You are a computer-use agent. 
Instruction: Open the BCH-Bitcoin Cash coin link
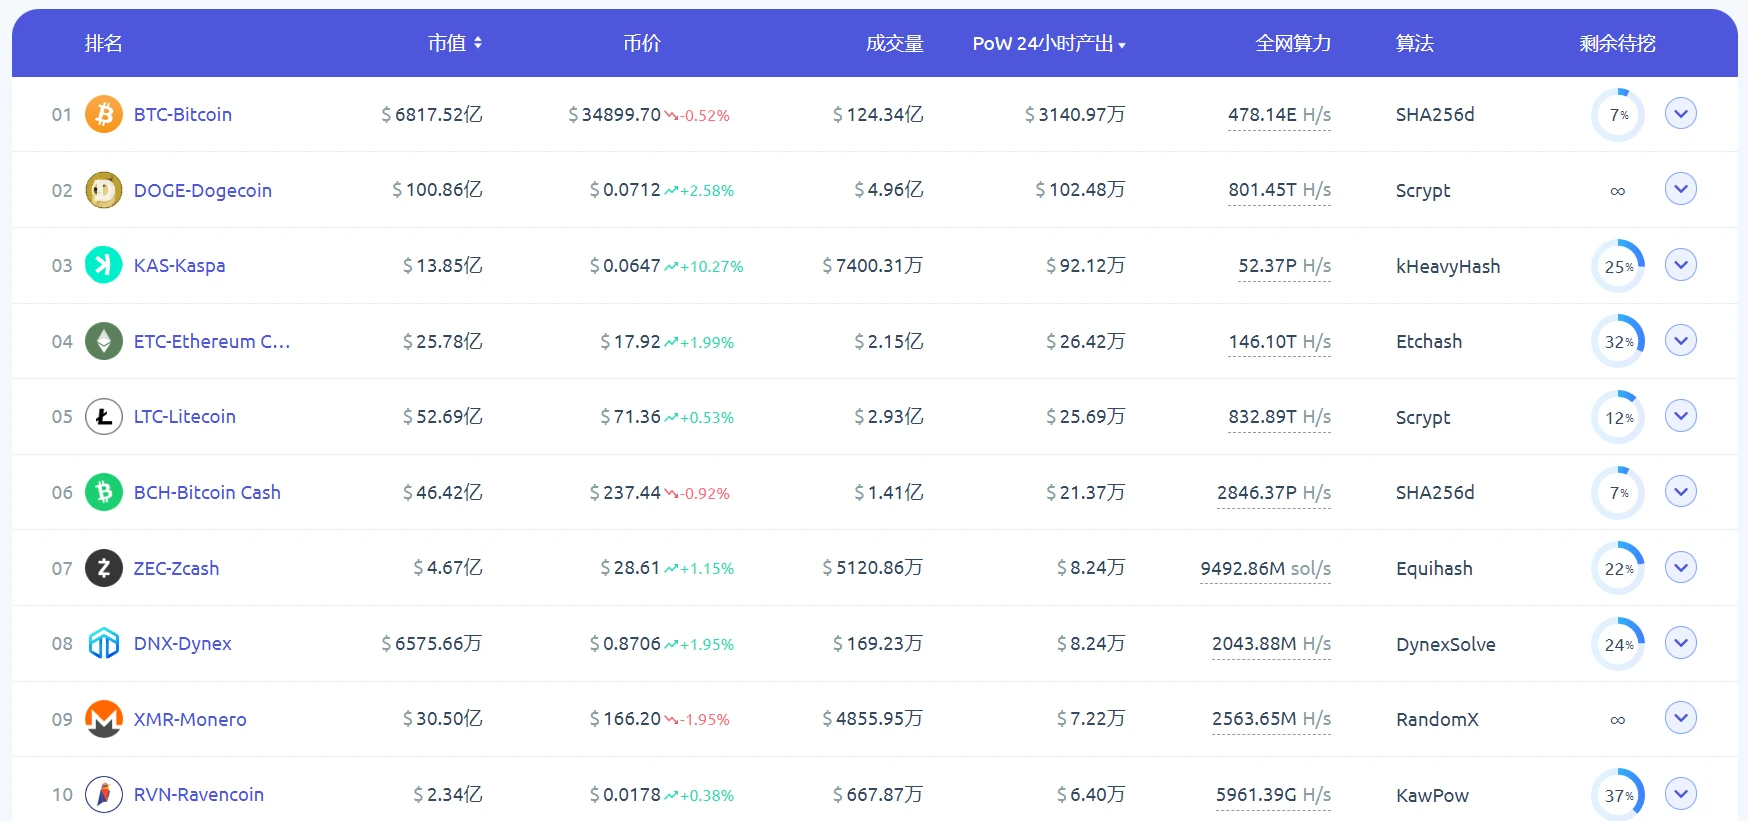click(207, 492)
